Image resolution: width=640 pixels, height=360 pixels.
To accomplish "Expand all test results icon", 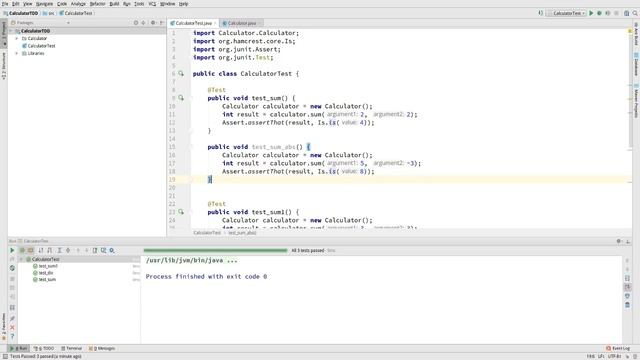I will point(59,250).
